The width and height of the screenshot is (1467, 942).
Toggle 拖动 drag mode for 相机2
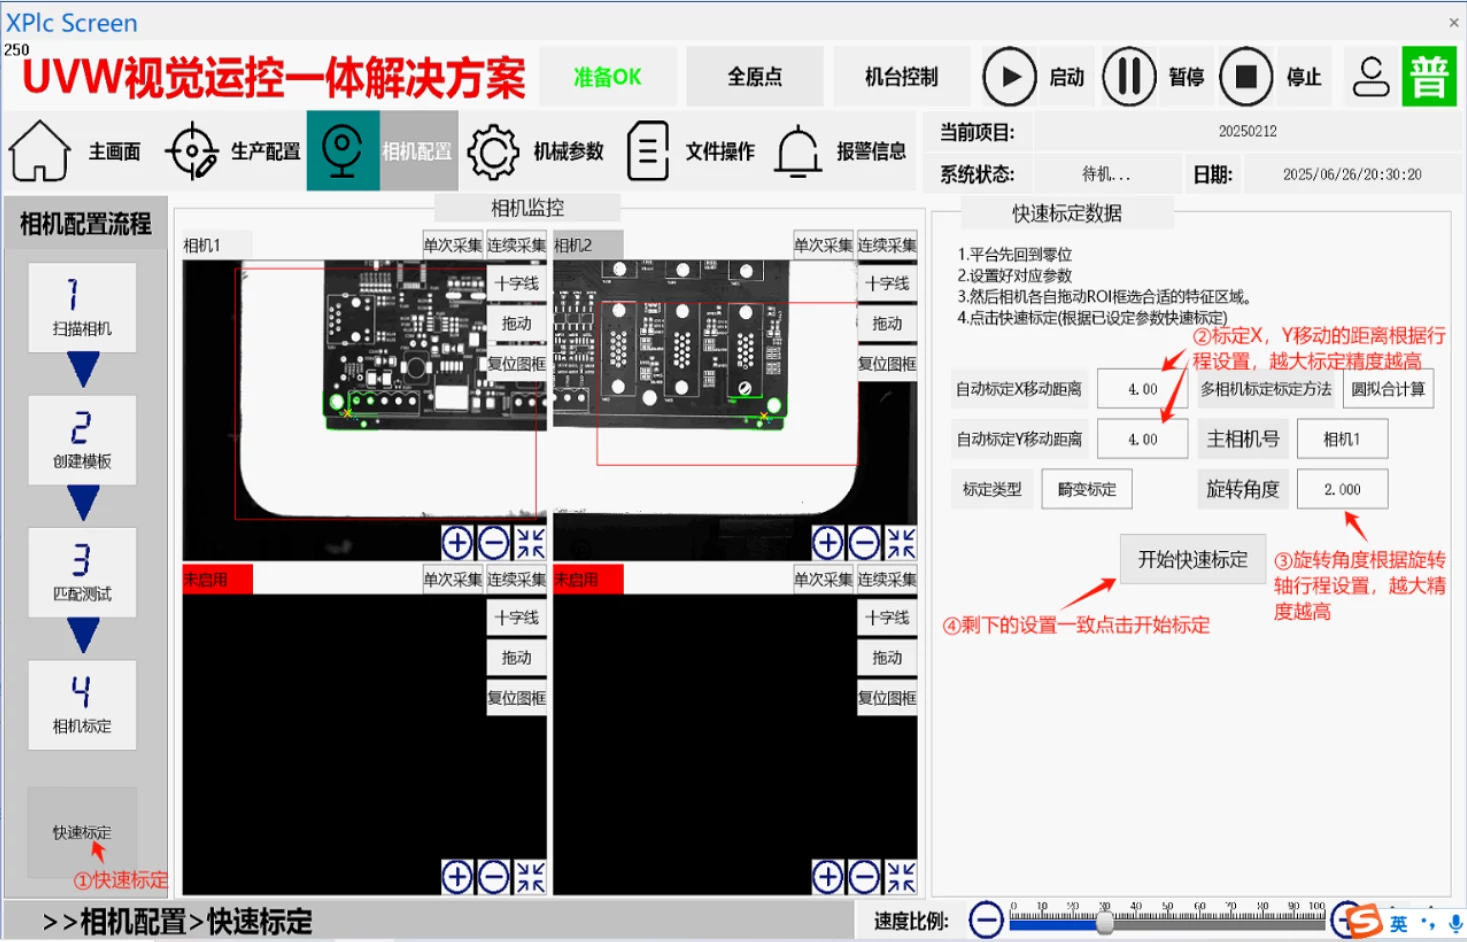887,323
